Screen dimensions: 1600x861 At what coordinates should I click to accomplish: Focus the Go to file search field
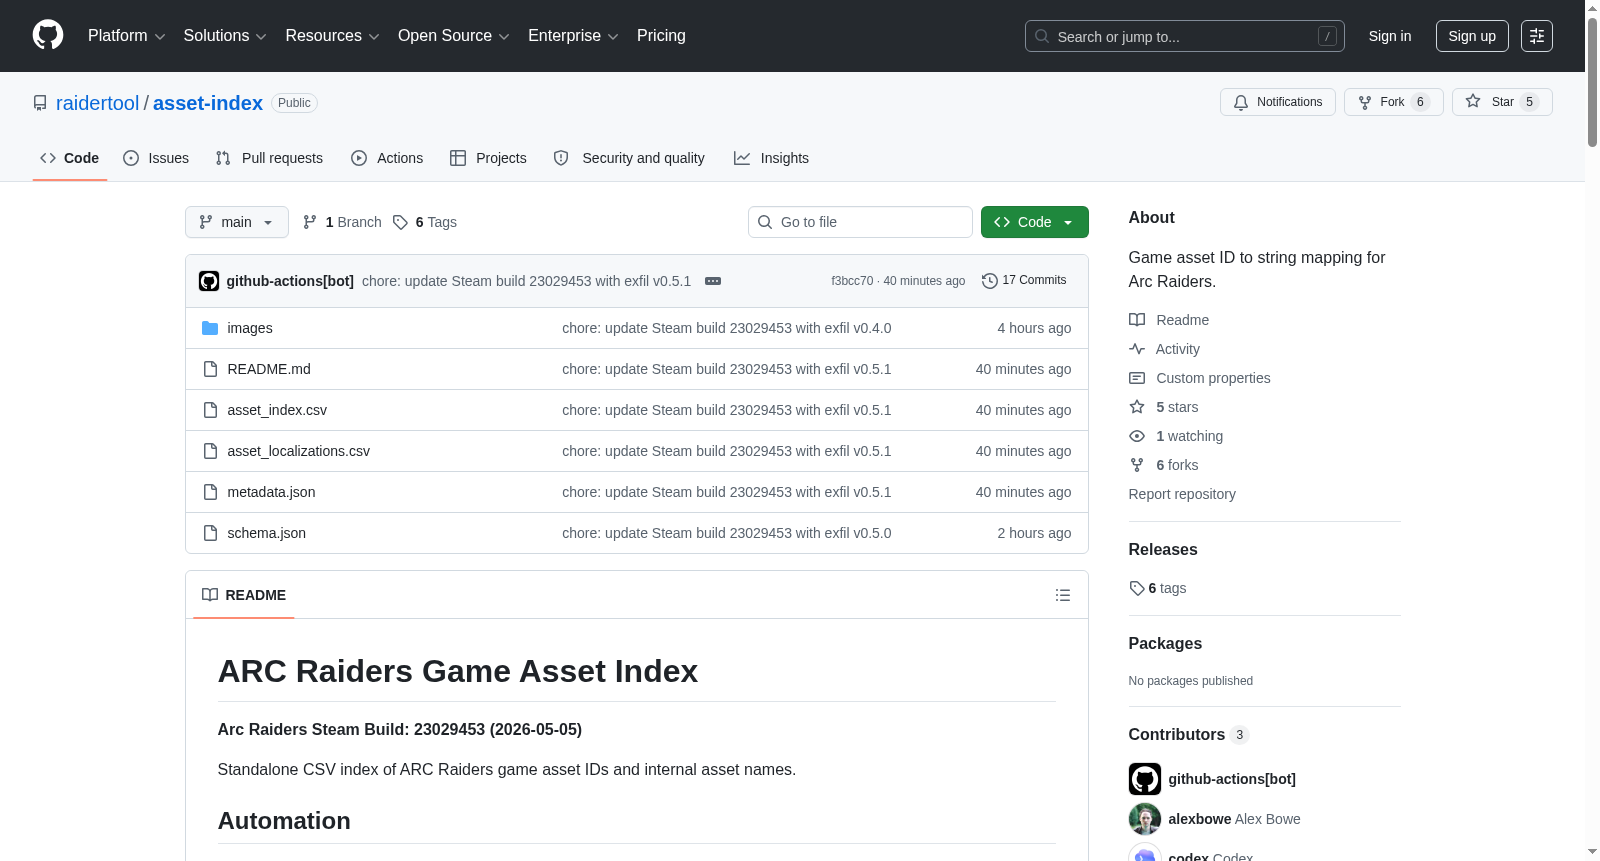coord(860,222)
